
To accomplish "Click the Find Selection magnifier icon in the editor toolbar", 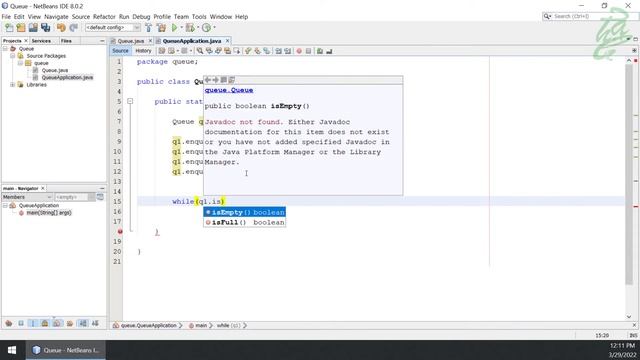I will [x=200, y=51].
